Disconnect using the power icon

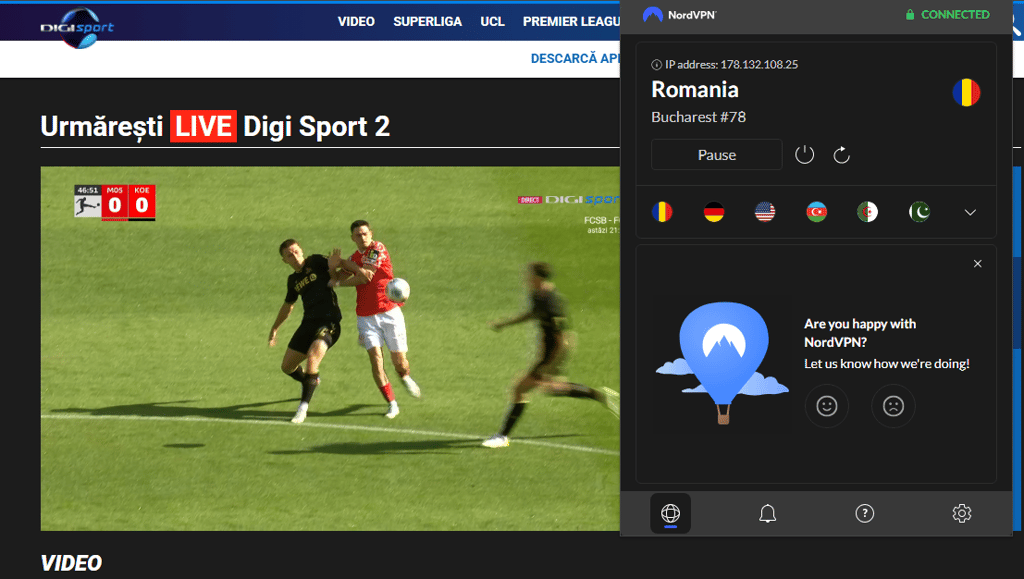click(x=804, y=155)
